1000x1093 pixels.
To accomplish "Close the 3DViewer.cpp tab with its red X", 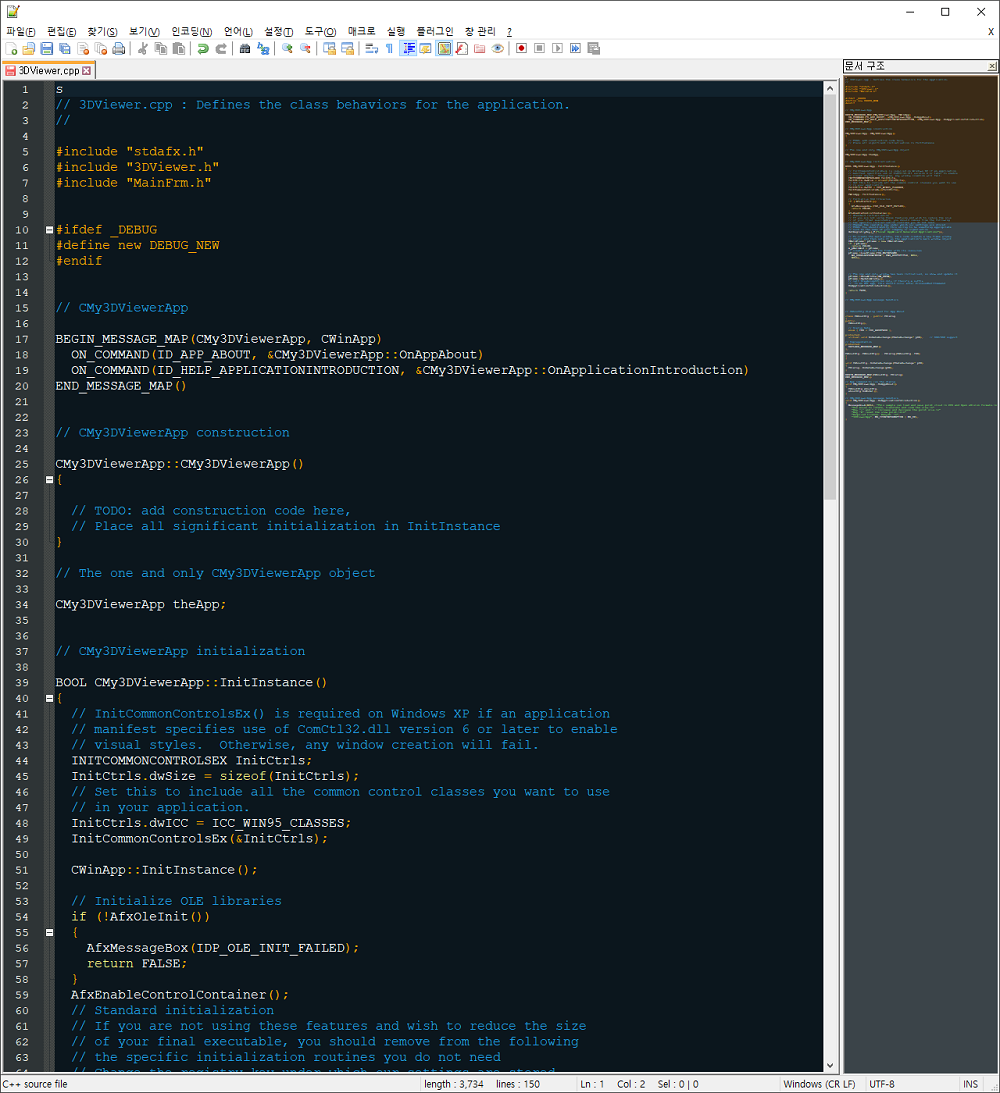I will click(x=86, y=70).
